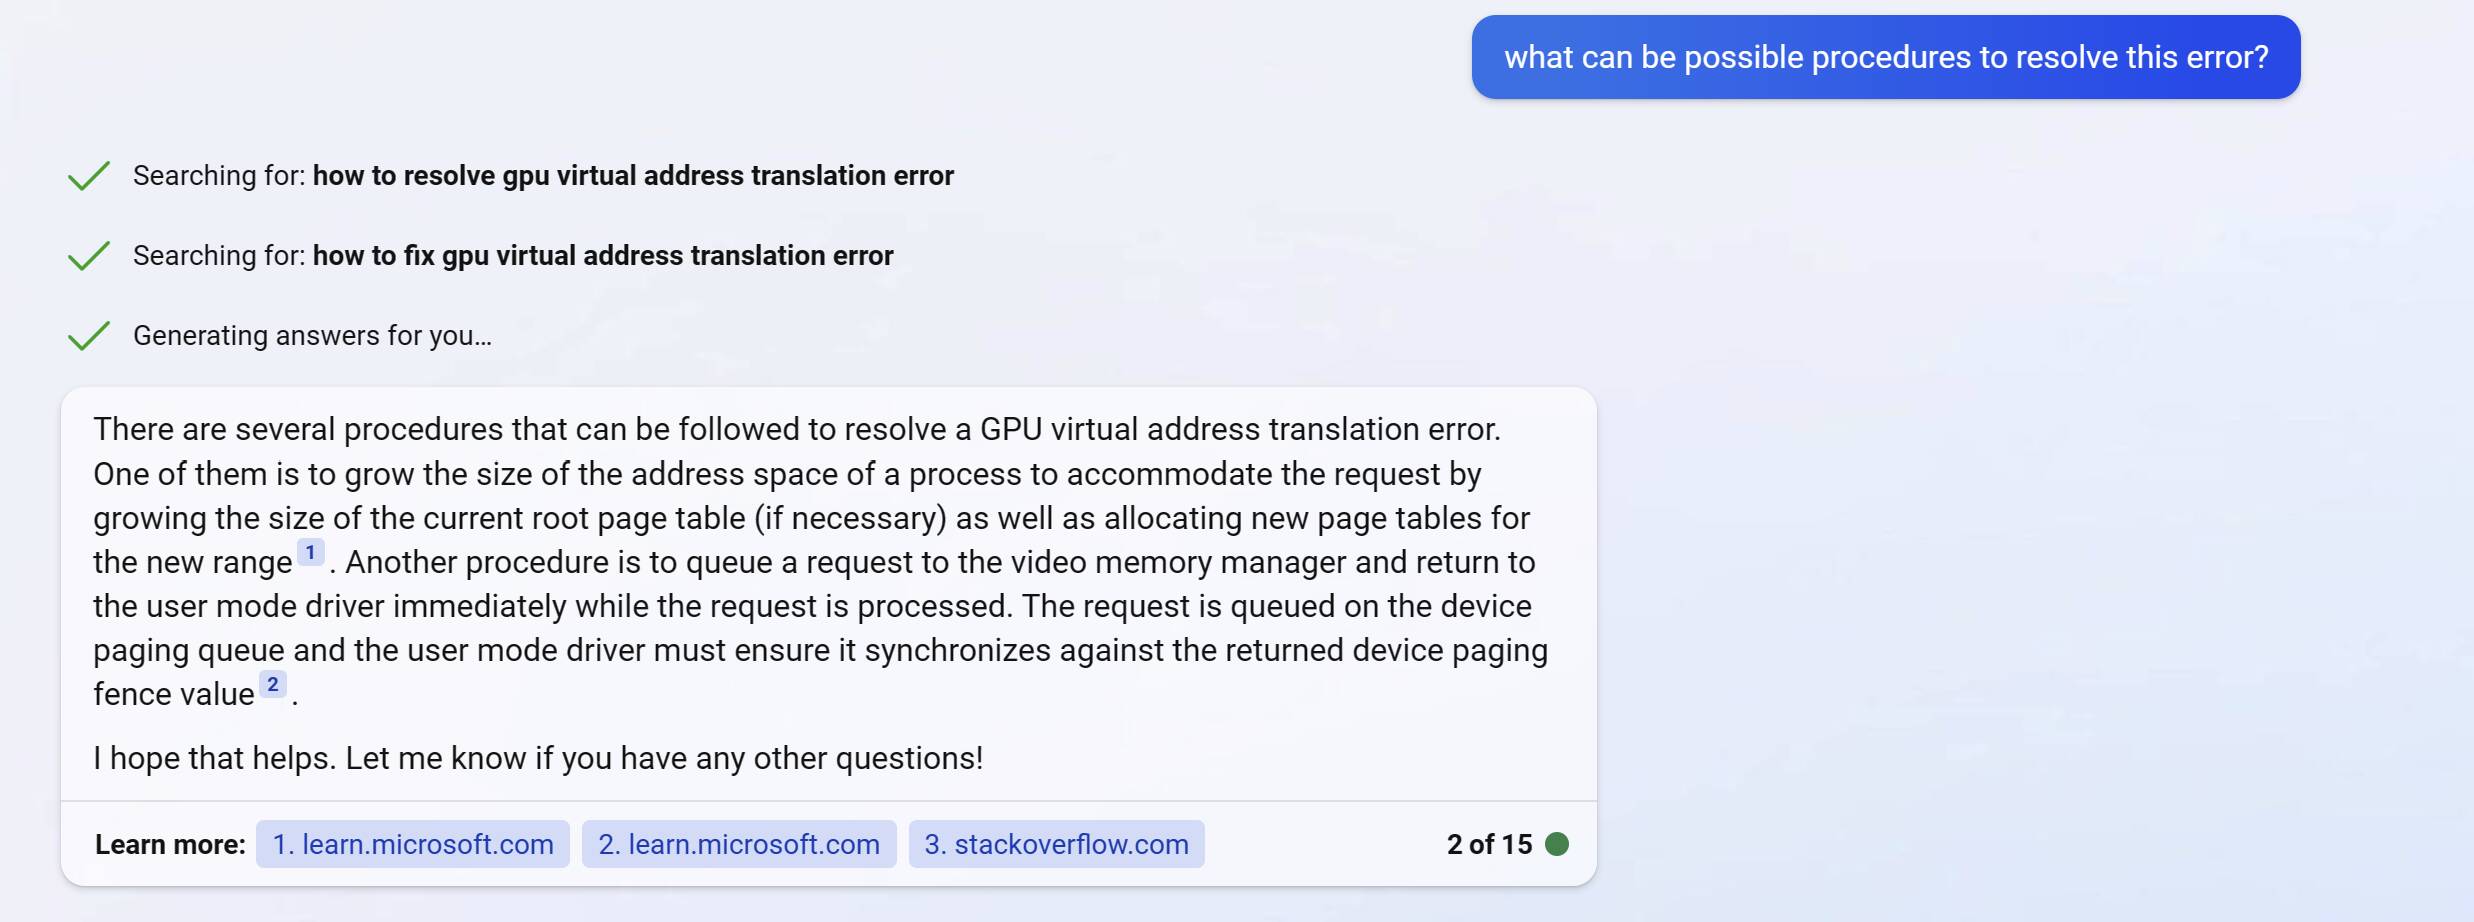Click the bold query 'how to fix gpu virtual address translation error'

(603, 256)
